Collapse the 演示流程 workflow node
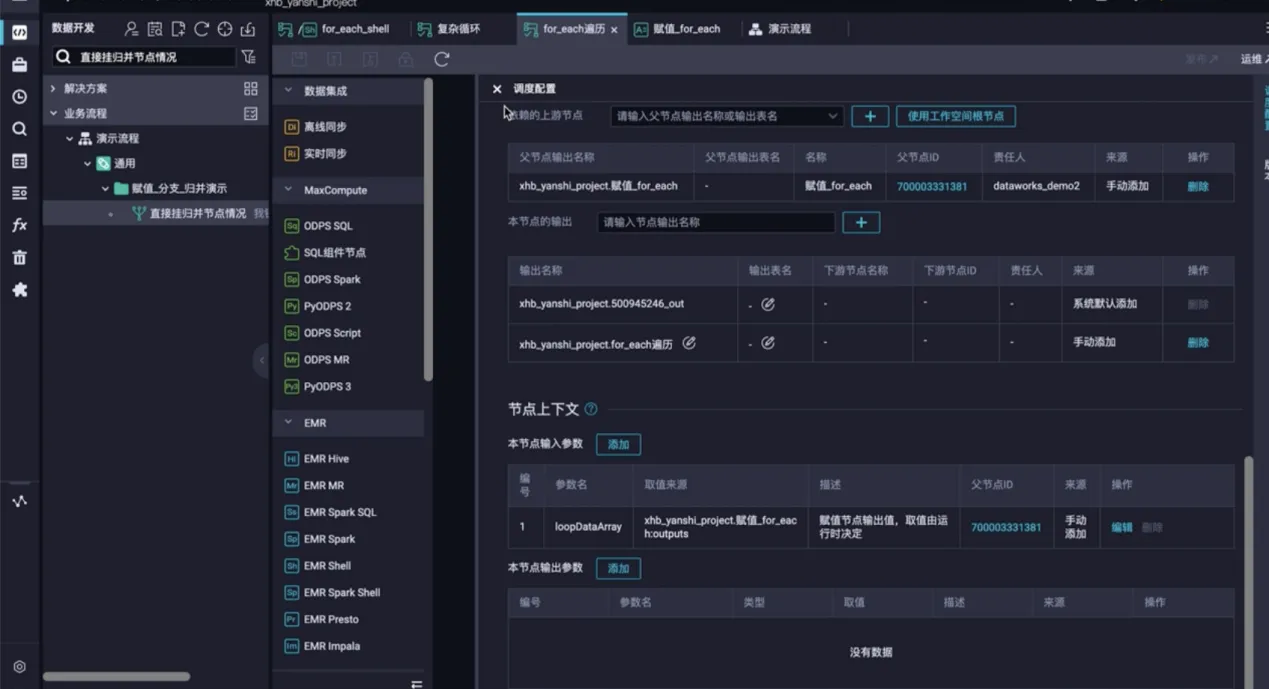1269x689 pixels. point(70,139)
